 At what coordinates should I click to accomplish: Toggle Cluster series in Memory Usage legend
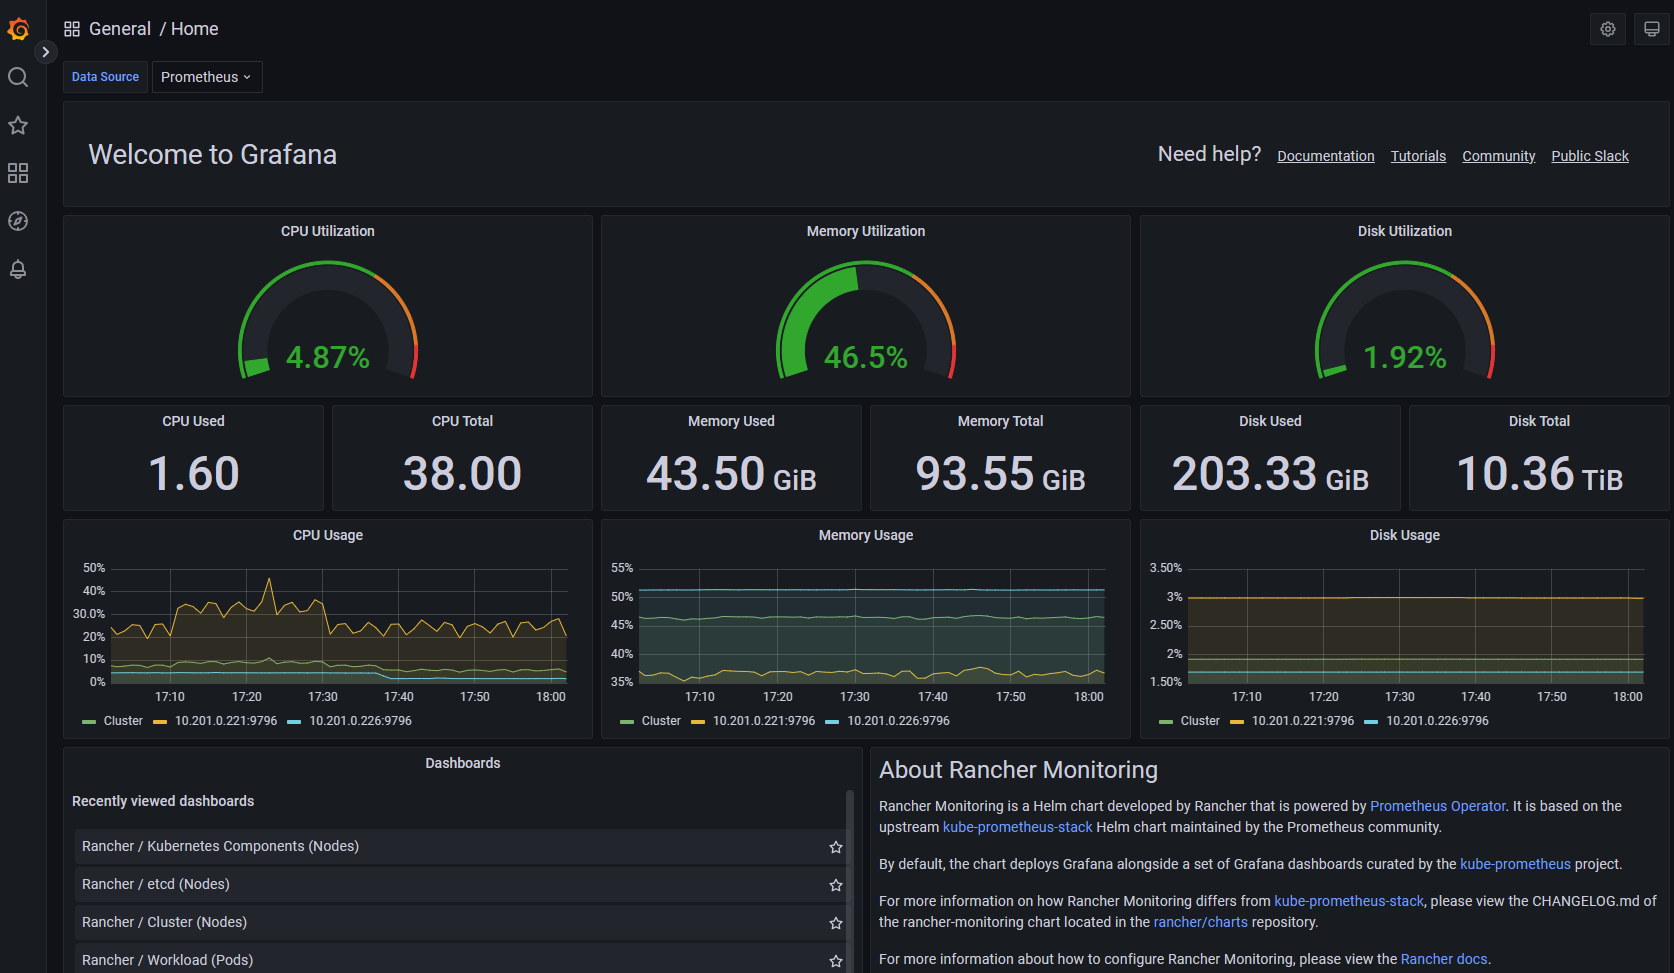(661, 721)
